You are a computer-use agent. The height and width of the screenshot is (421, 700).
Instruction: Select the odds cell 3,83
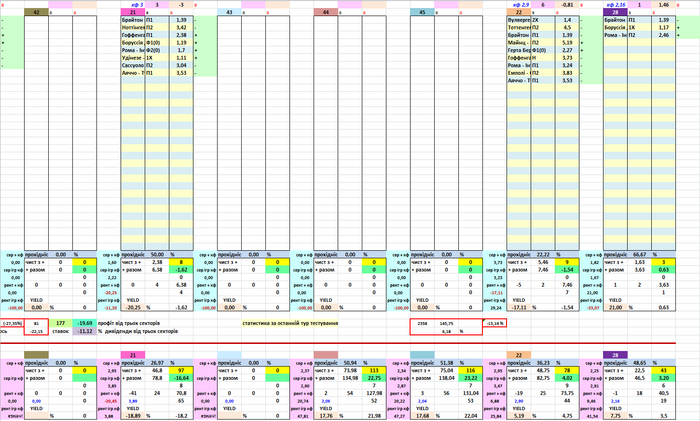[x=567, y=73]
